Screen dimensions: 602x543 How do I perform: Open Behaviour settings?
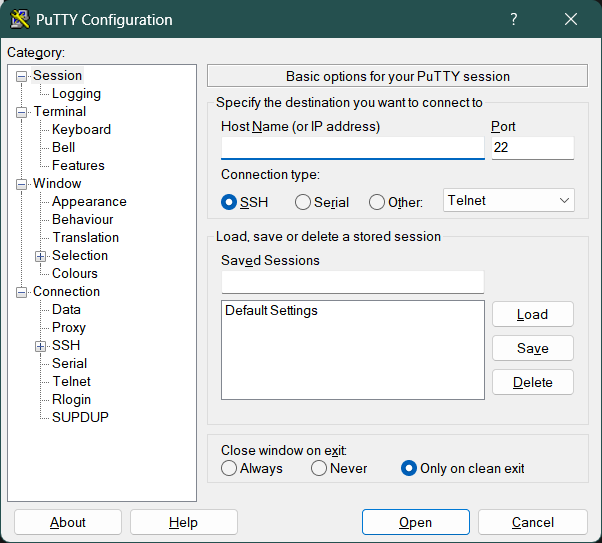[x=83, y=220]
